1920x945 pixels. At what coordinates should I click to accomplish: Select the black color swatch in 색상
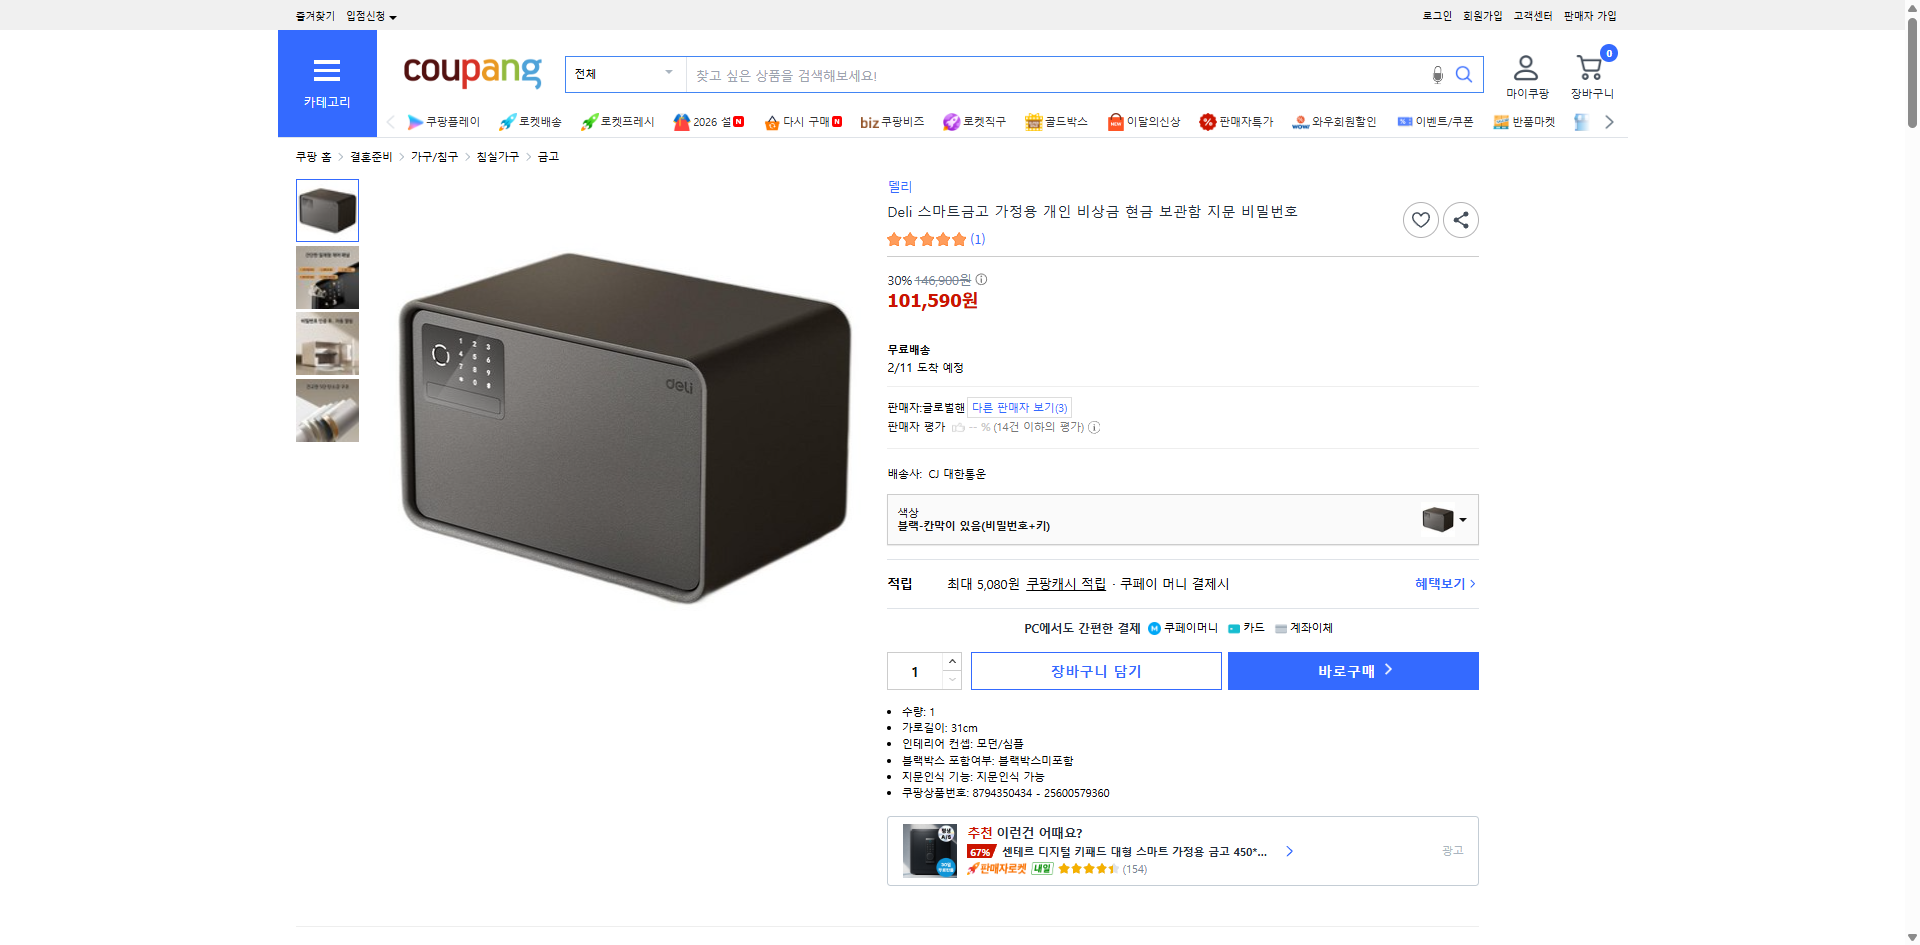click(x=1435, y=519)
